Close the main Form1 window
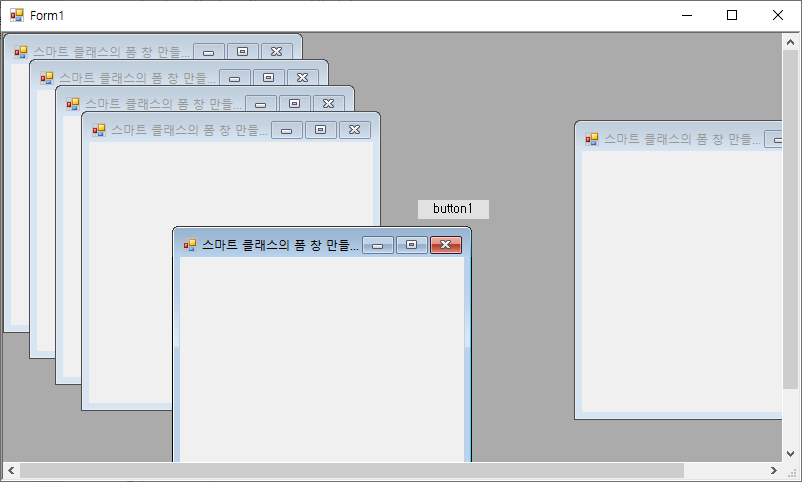 pyautogui.click(x=777, y=15)
